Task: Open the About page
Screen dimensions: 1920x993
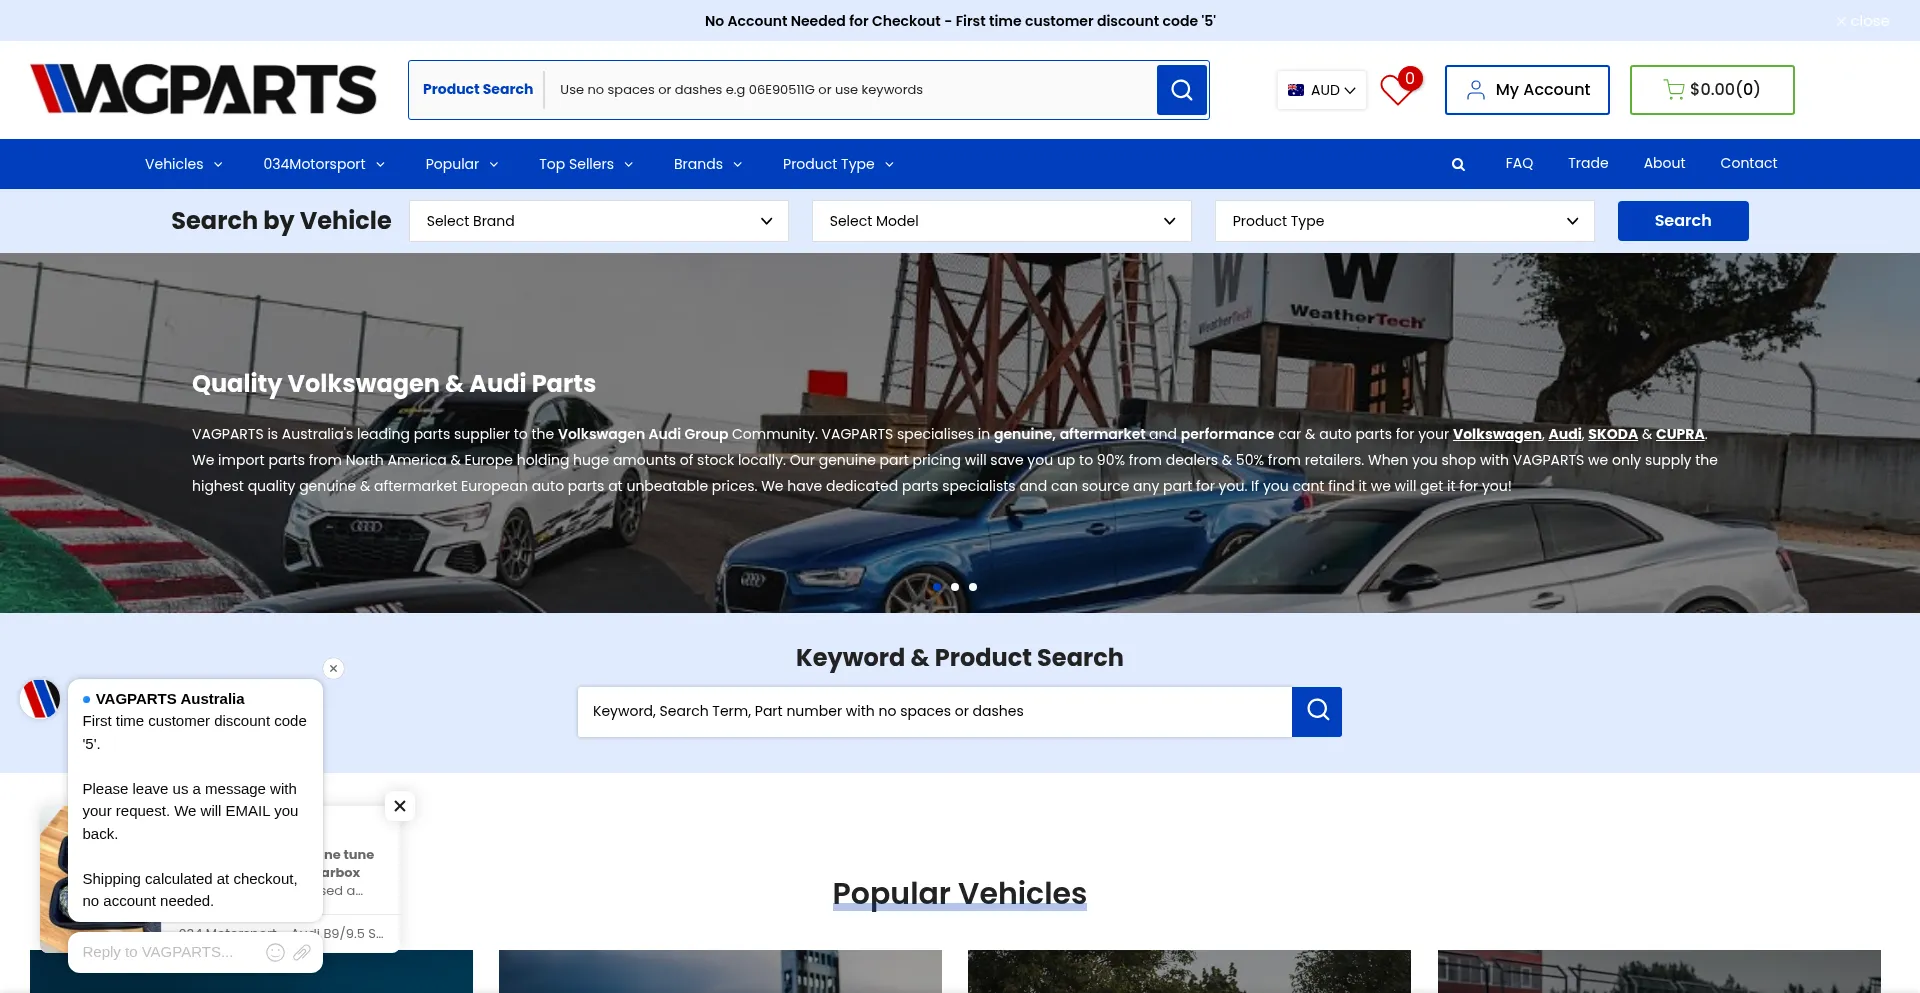Action: tap(1664, 163)
